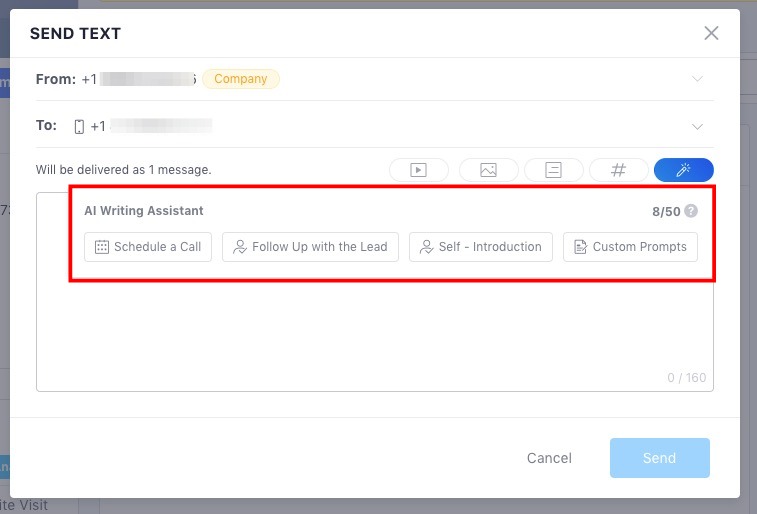
Task: Choose Follow Up with the Lead prompt
Action: [x=310, y=247]
